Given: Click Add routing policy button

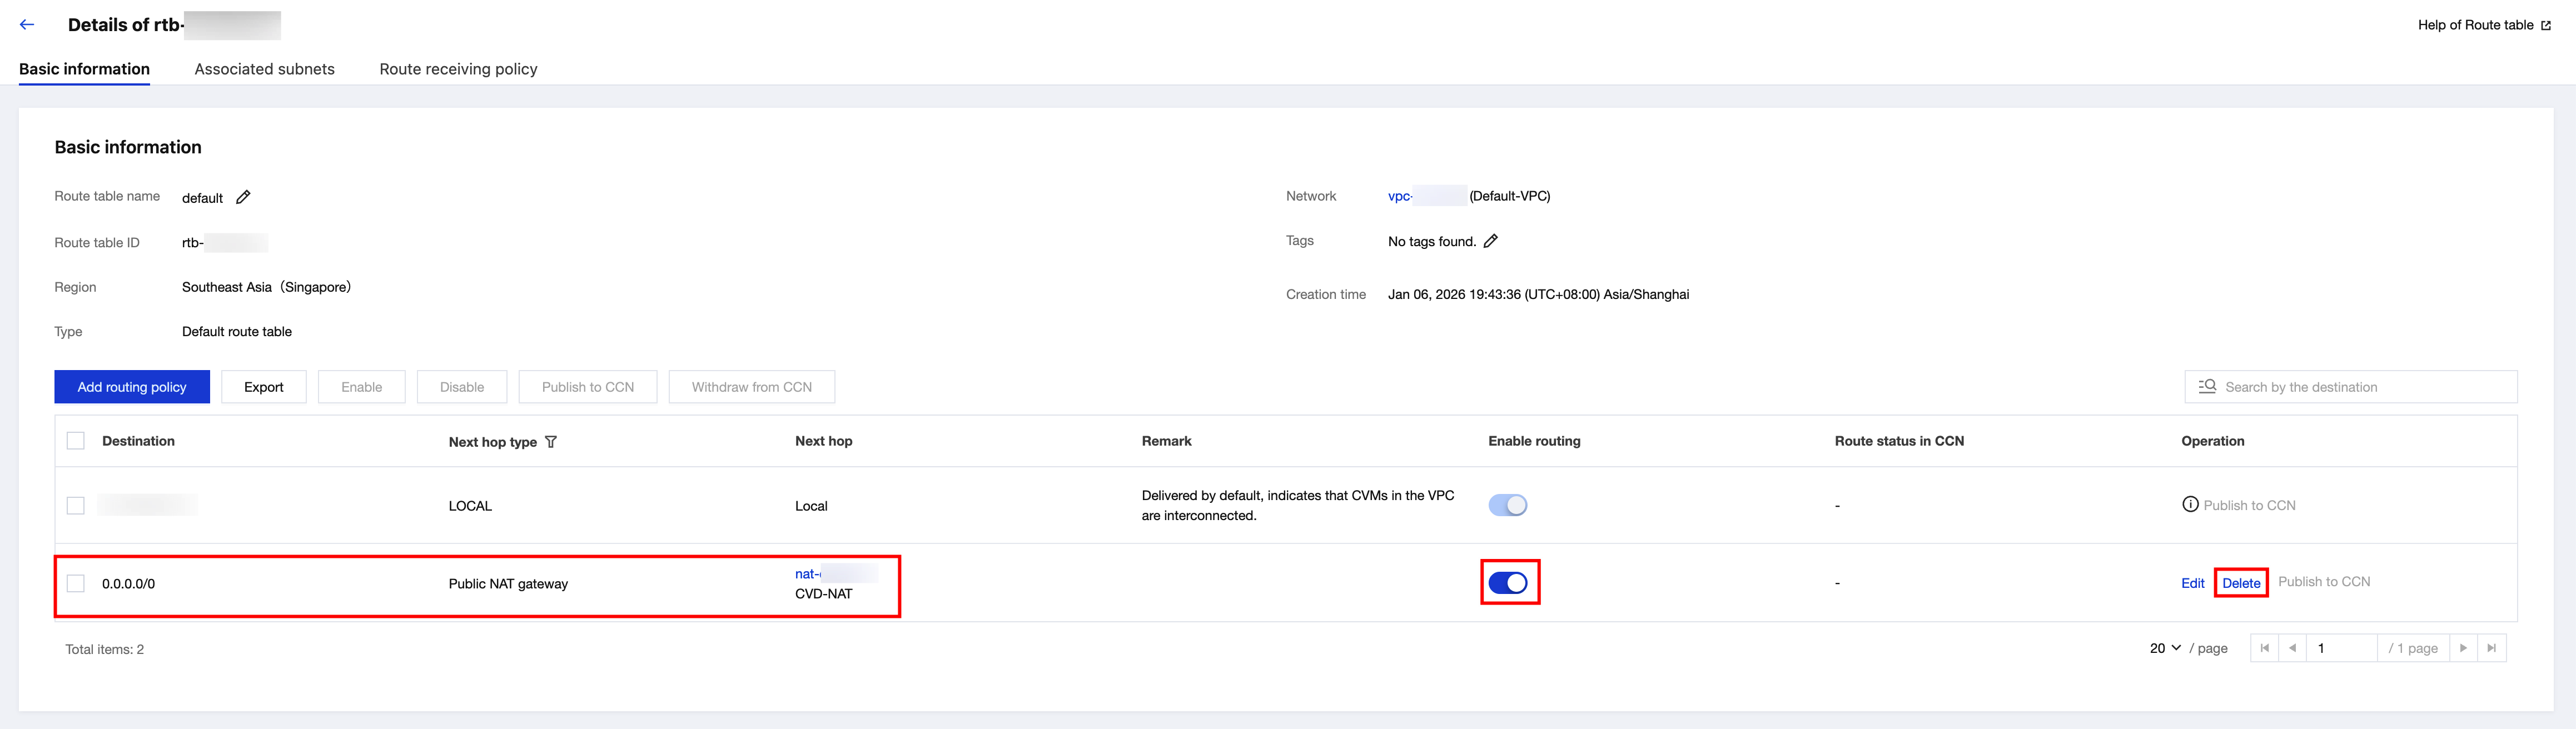Looking at the screenshot, I should 132,387.
